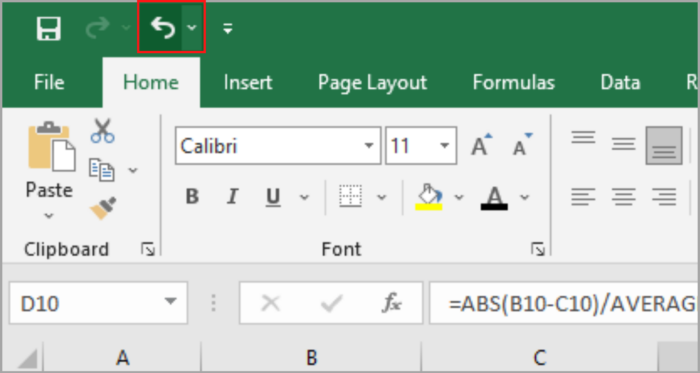700x373 pixels.
Task: Open the Fill Color palette arrow
Action: coord(459,197)
